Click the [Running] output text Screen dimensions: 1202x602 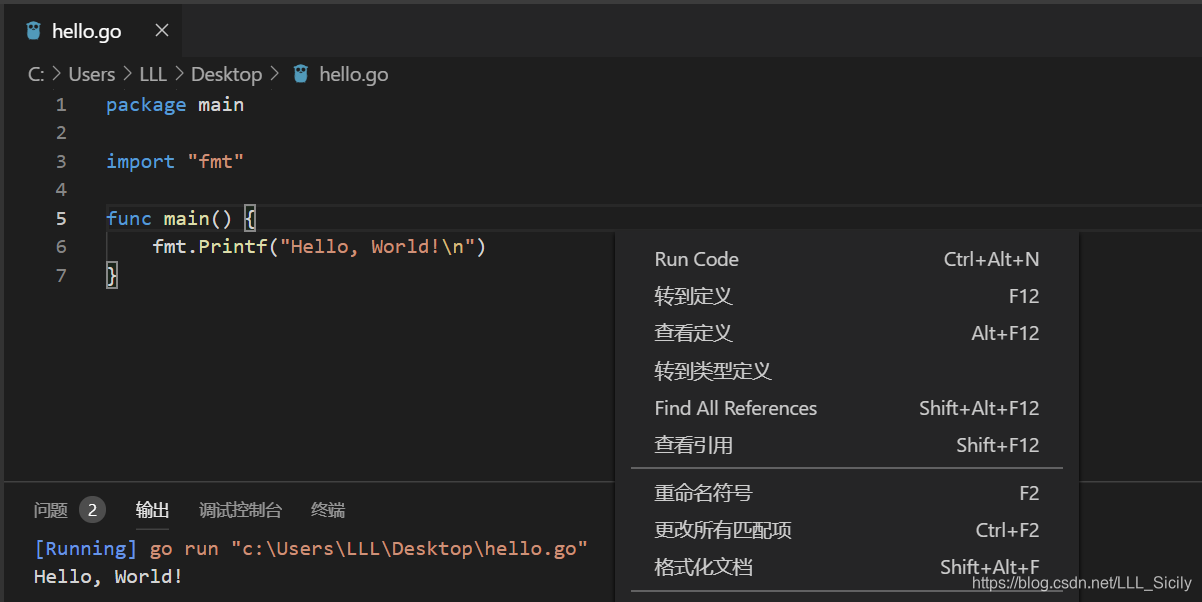(x=86, y=549)
